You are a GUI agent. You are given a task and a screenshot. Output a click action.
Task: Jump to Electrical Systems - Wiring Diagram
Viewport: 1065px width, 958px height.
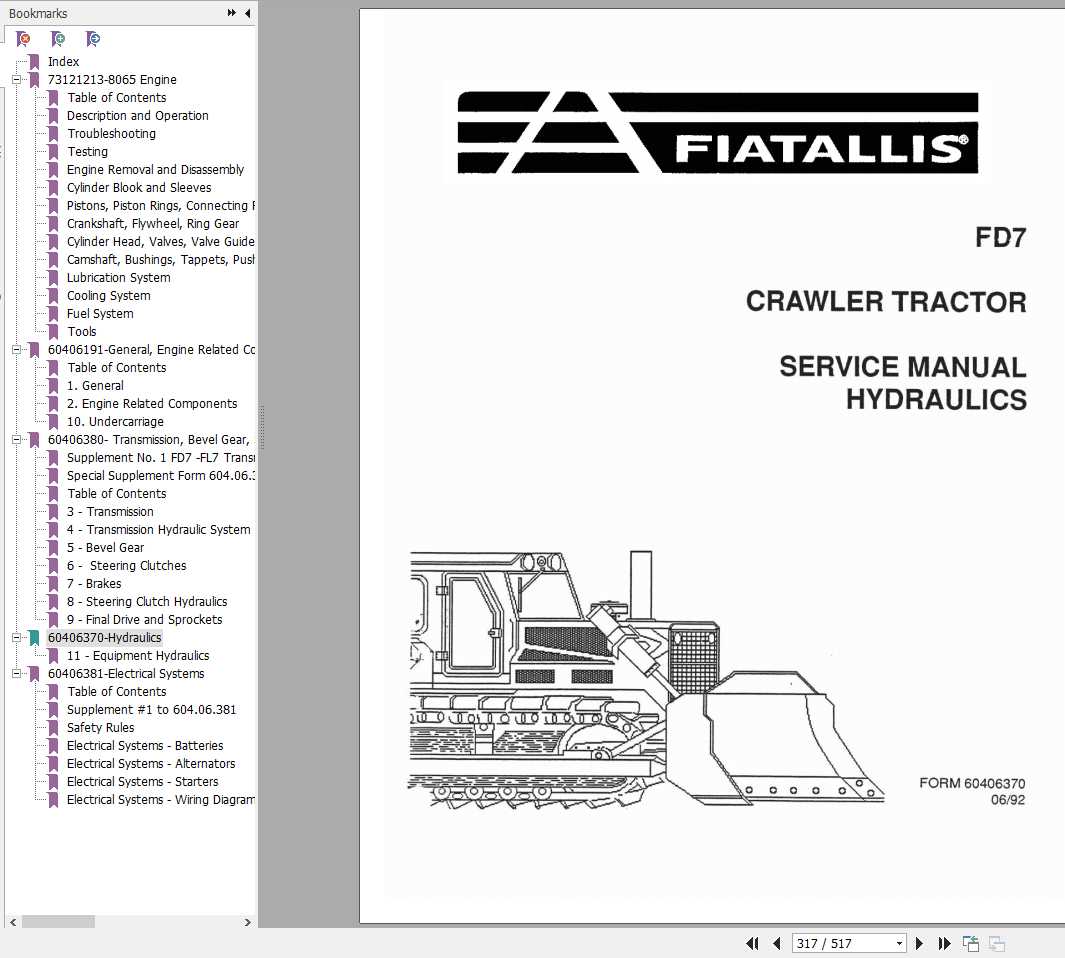[x=160, y=800]
